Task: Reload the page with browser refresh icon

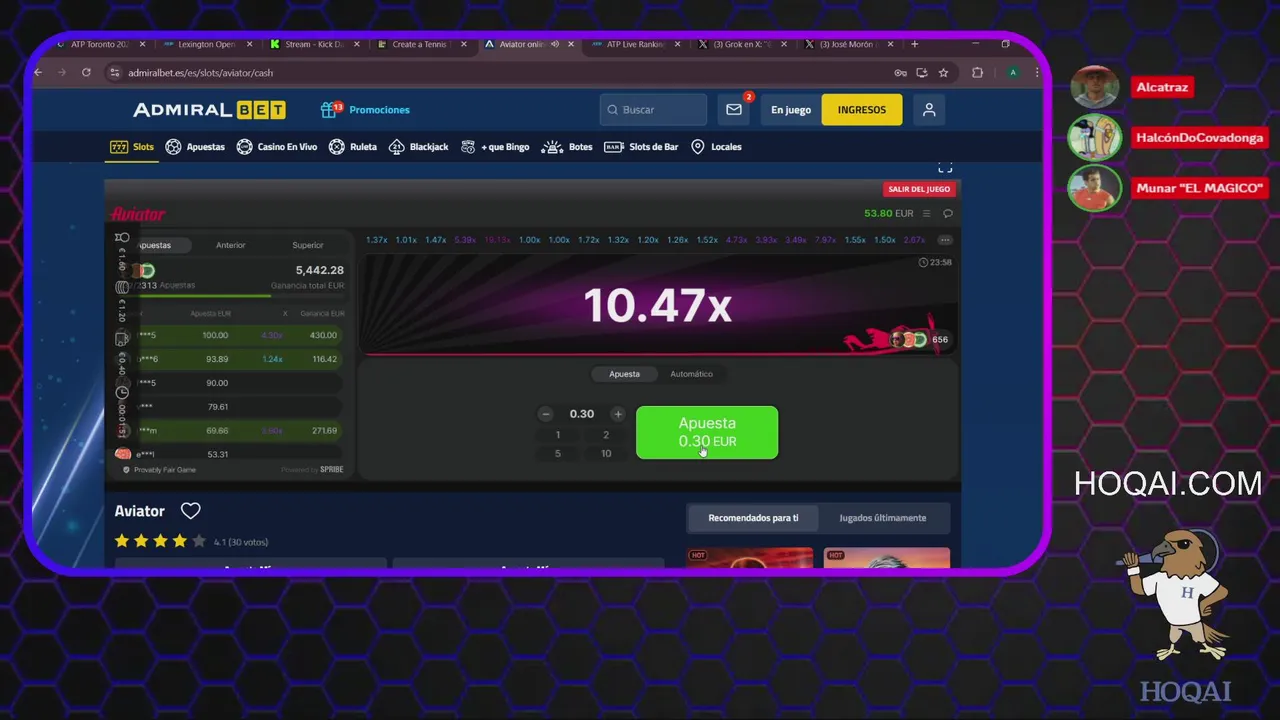Action: 86,73
